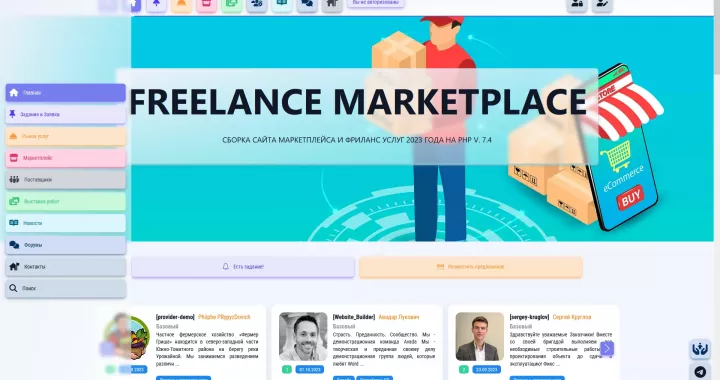
Task: Click the user registration pencil icon at top right
Action: click(x=602, y=5)
